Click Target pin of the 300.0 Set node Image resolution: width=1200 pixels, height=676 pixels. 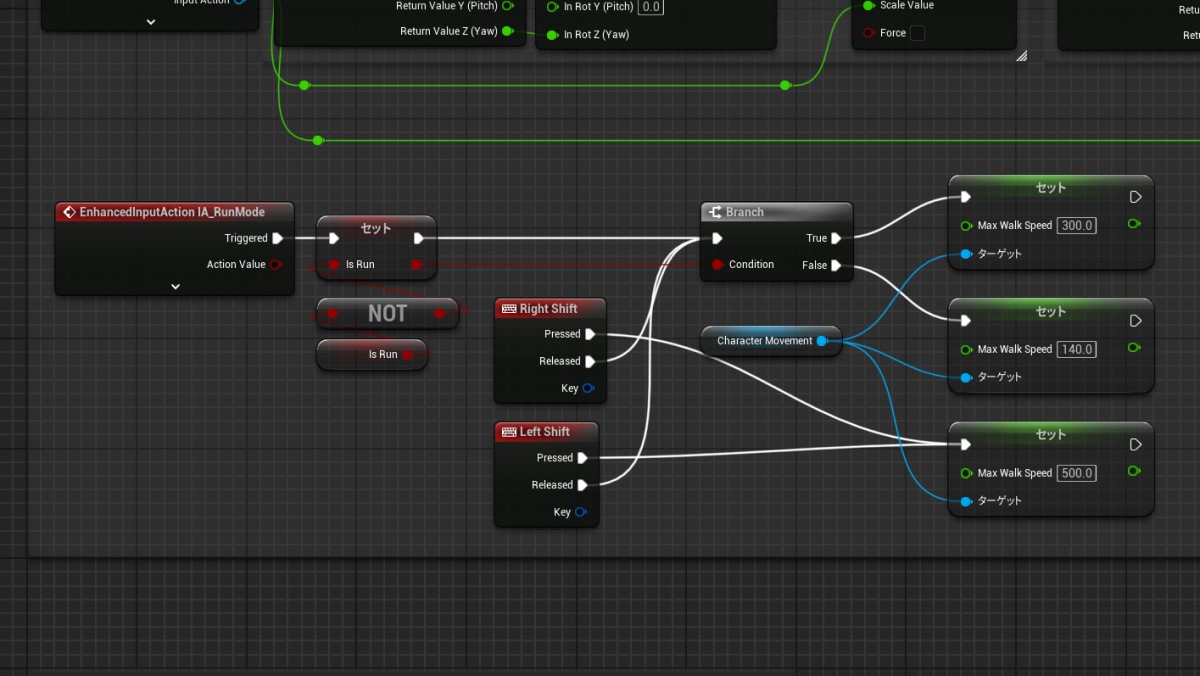pyautogui.click(x=966, y=254)
